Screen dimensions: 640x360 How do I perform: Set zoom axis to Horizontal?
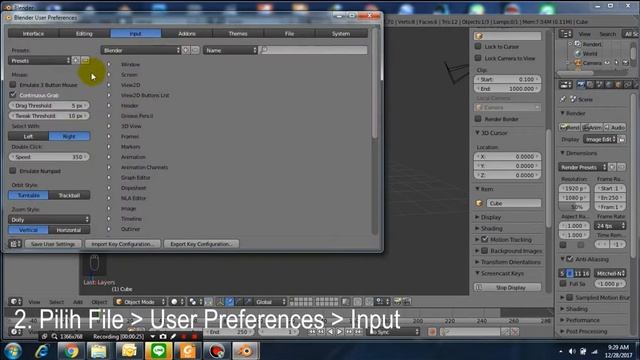click(x=69, y=230)
